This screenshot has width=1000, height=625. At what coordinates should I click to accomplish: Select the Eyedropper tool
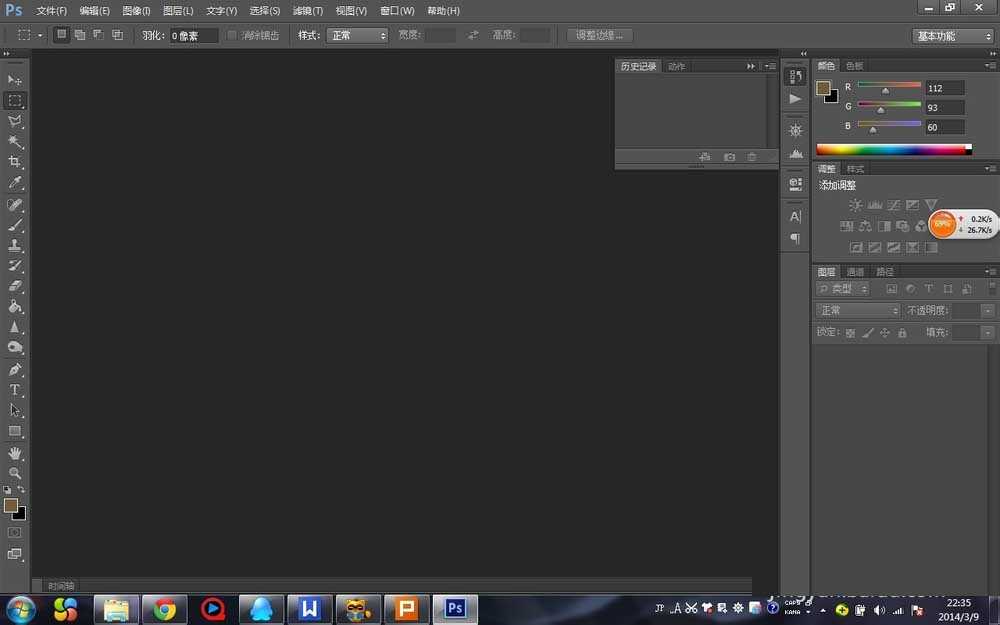pos(15,183)
